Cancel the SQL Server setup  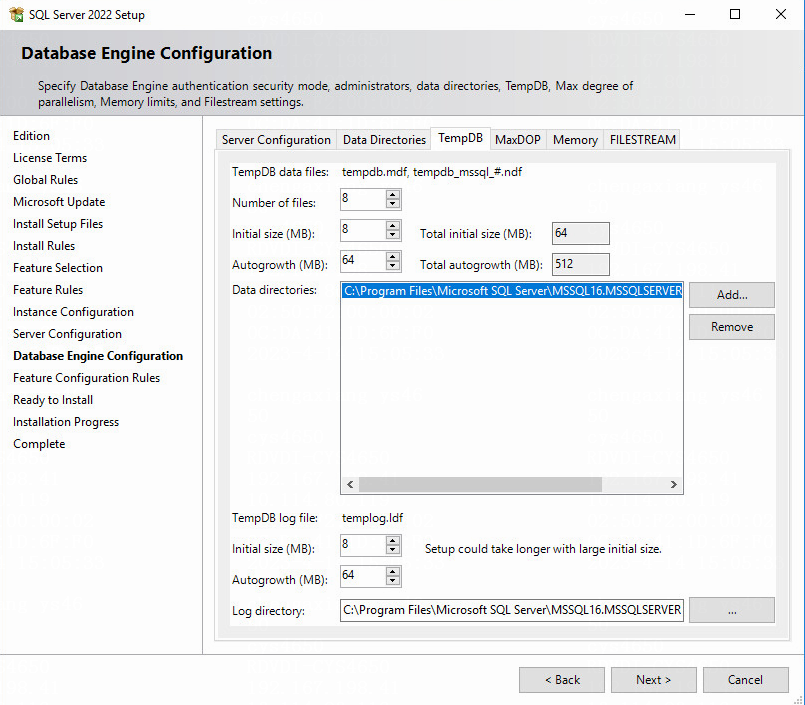tap(745, 680)
